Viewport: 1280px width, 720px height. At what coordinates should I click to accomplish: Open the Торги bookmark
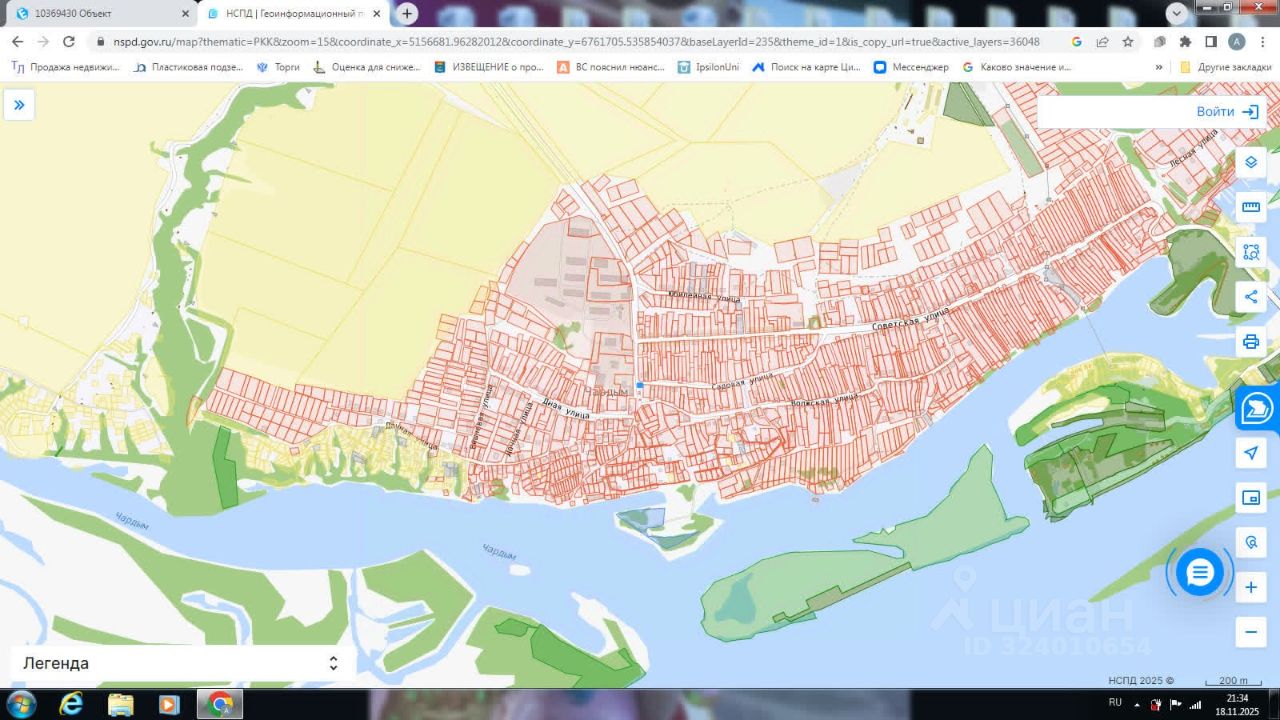pyautogui.click(x=278, y=67)
